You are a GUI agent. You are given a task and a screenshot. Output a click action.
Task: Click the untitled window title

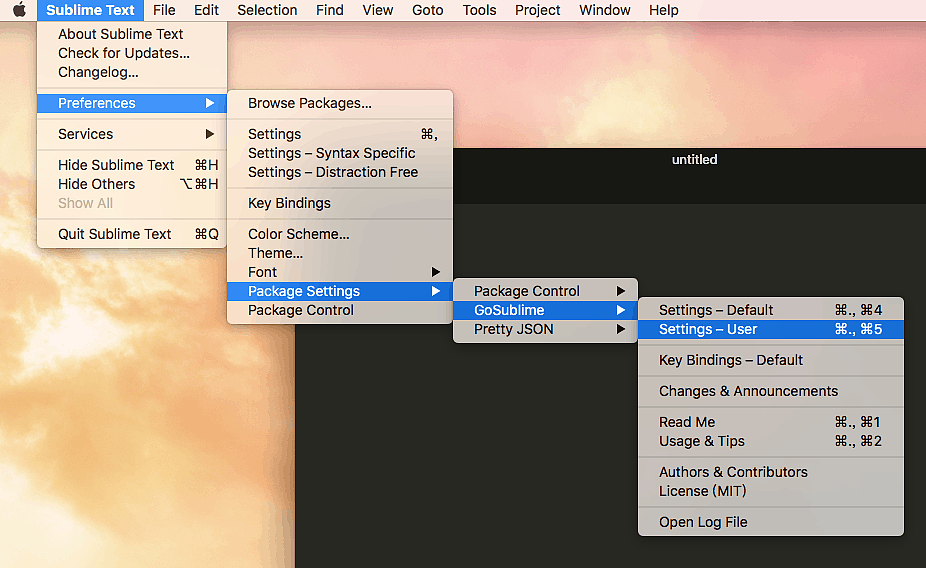coord(694,159)
